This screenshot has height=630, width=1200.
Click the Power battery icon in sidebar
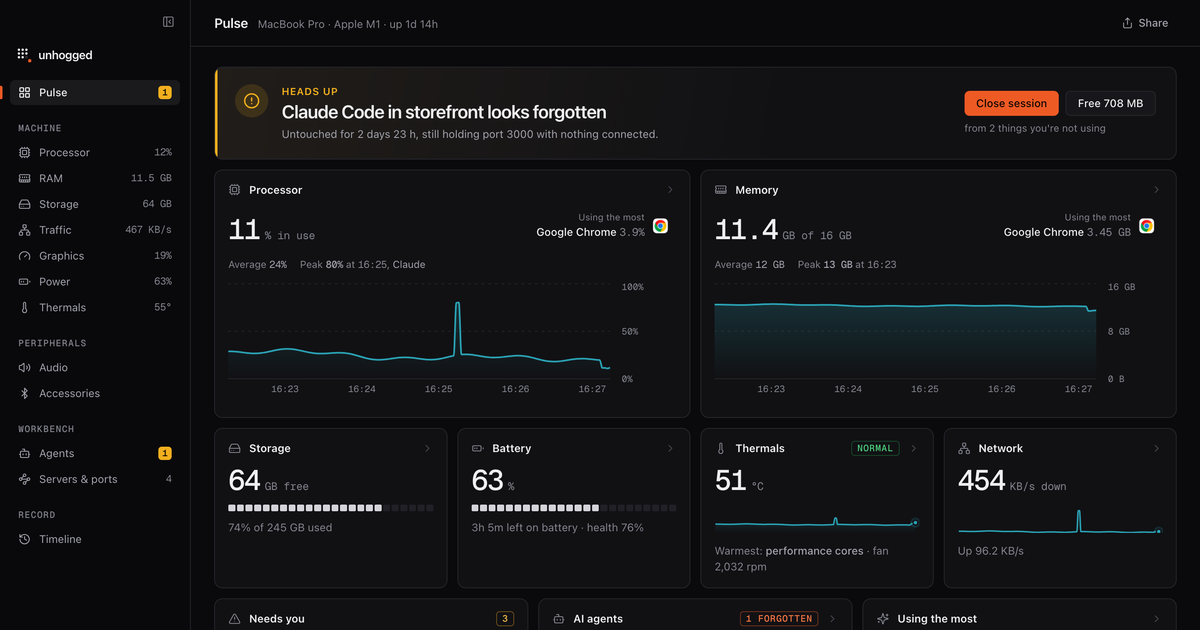pyautogui.click(x=25, y=282)
